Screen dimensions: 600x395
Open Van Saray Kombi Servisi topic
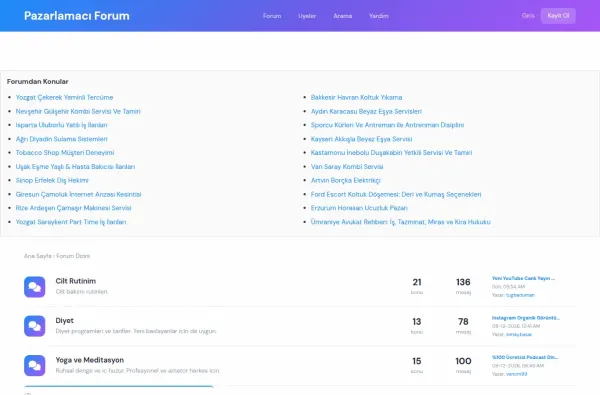point(347,166)
